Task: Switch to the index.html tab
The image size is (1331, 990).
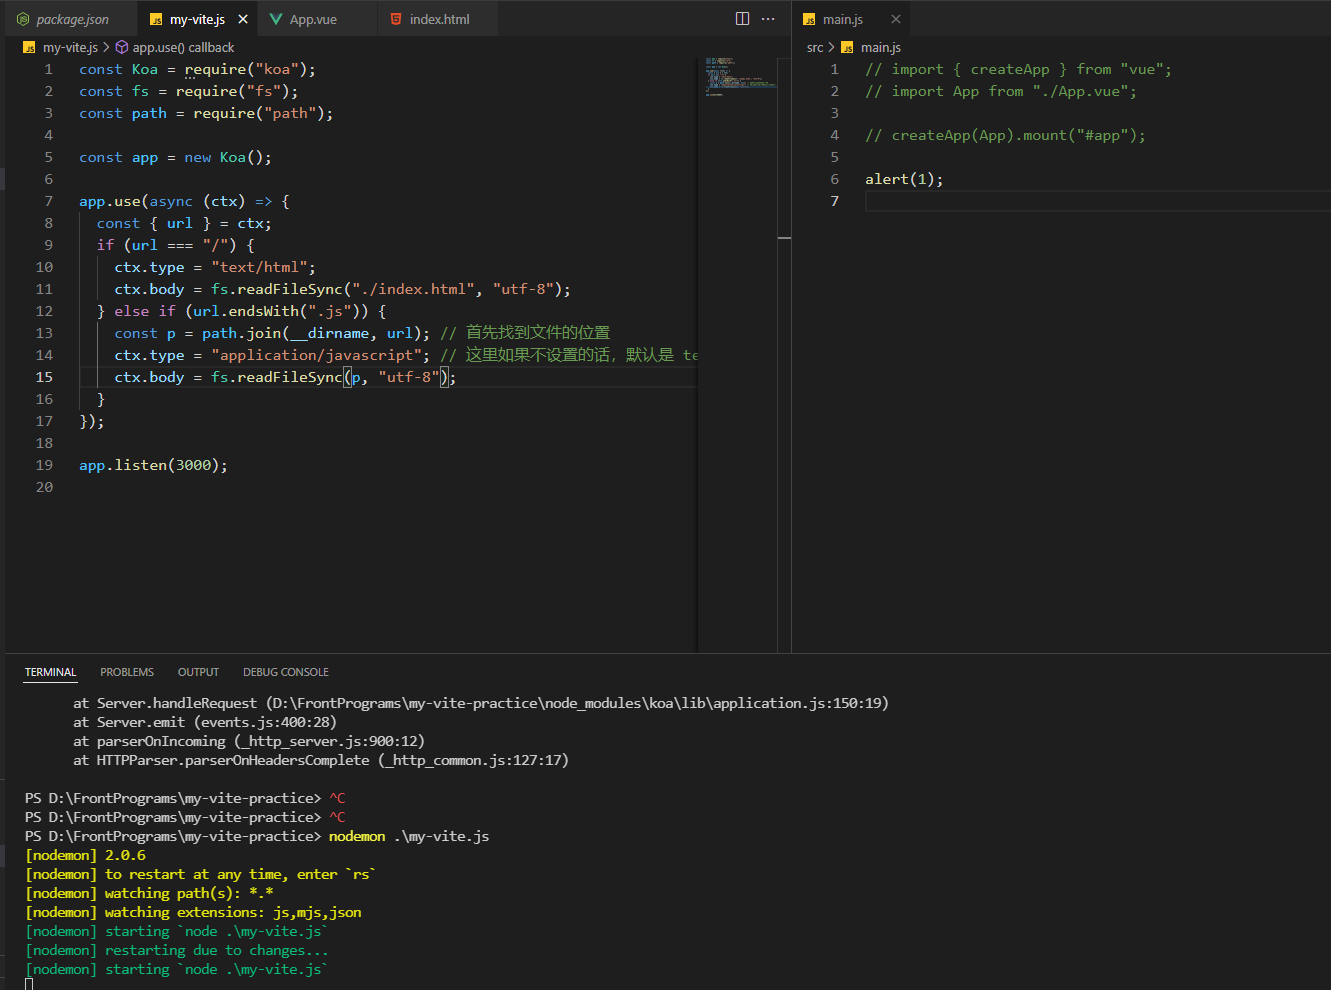Action: [x=439, y=19]
